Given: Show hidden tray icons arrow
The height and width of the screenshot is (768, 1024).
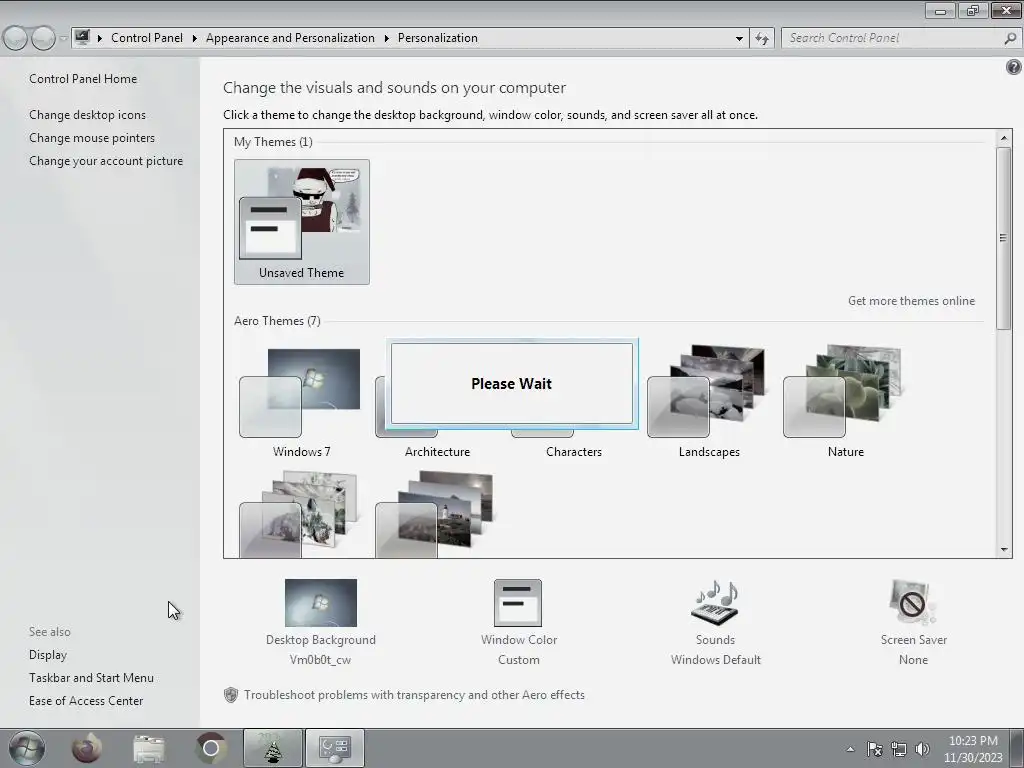Looking at the screenshot, I should (850, 749).
